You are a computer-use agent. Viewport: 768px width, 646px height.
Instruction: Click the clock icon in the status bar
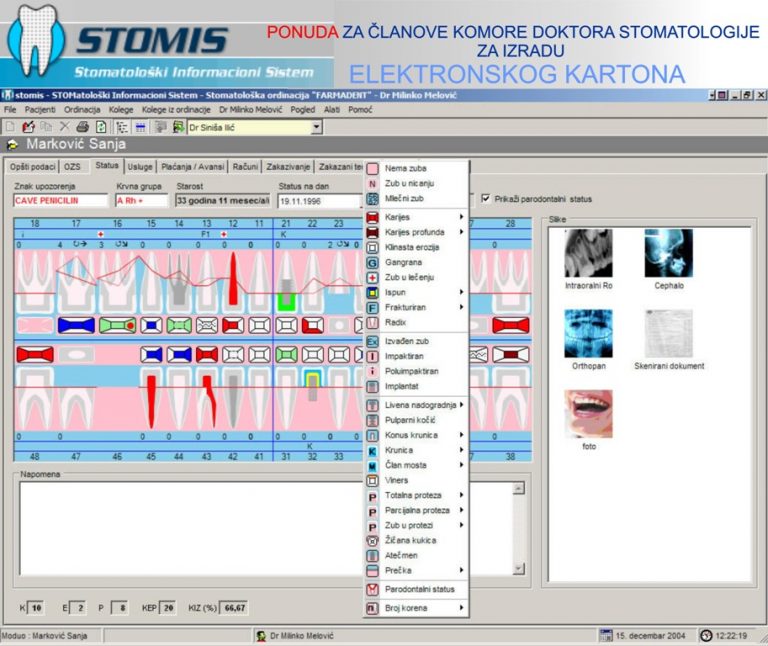[x=706, y=635]
